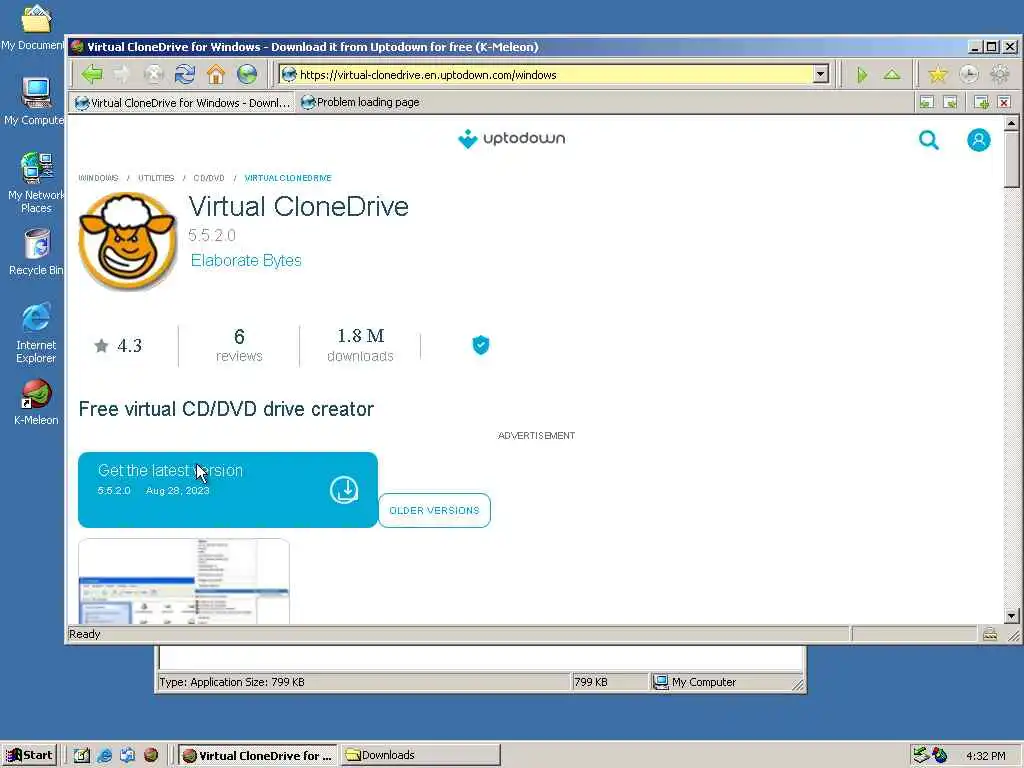Click the WINDOWS breadcrumb link
This screenshot has height=768, width=1024.
[98, 178]
